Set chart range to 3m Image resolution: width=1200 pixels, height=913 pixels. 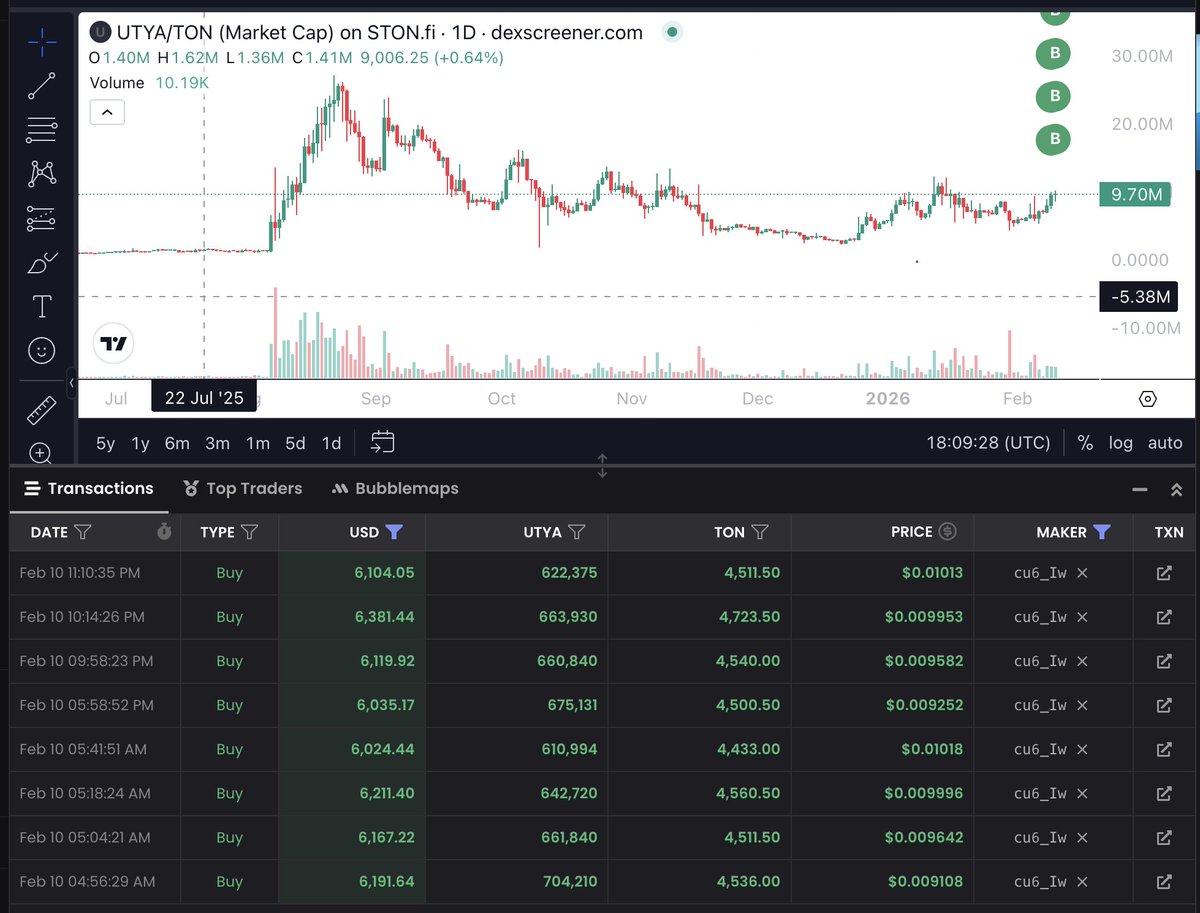click(217, 443)
